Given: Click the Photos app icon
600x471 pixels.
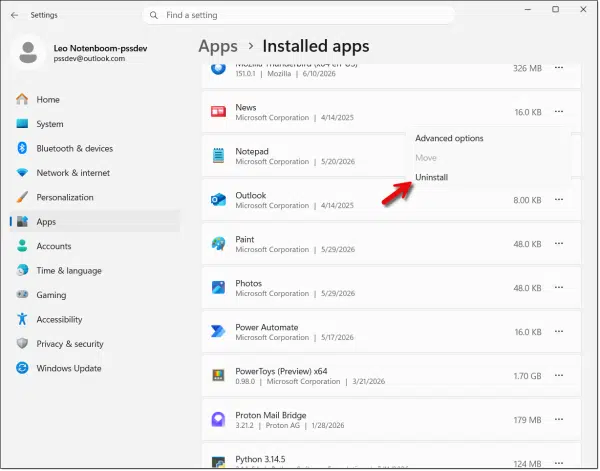Looking at the screenshot, I should pyautogui.click(x=218, y=288).
